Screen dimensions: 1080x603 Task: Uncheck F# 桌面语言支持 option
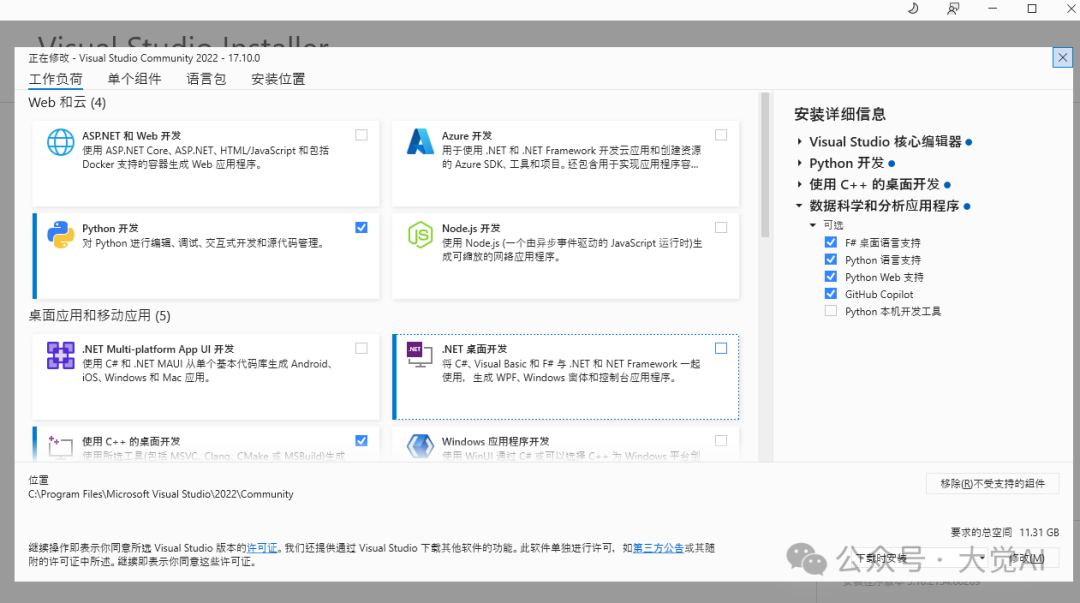pyautogui.click(x=831, y=242)
